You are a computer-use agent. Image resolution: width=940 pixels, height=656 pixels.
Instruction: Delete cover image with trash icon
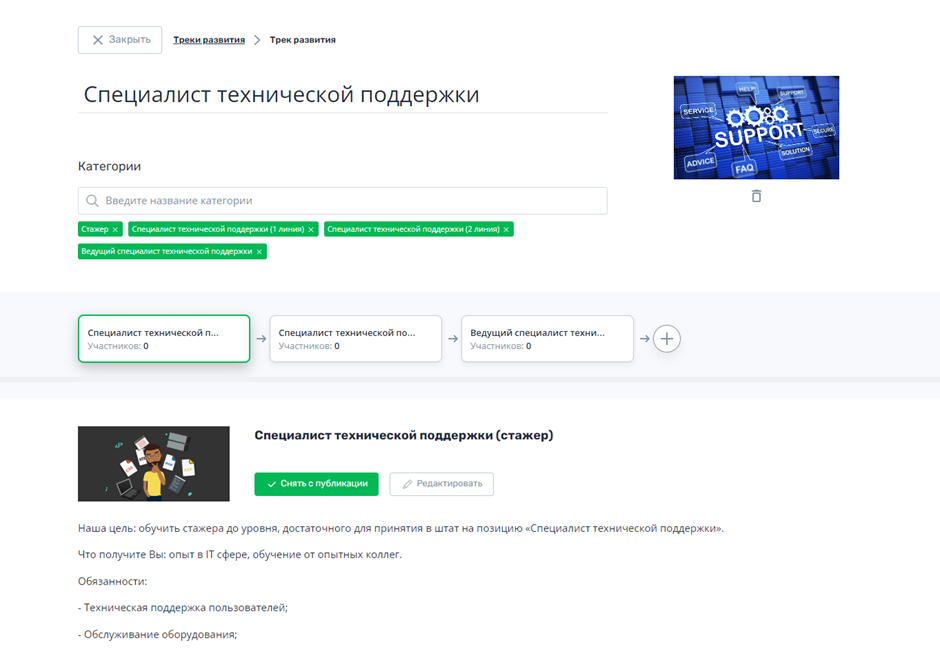757,196
